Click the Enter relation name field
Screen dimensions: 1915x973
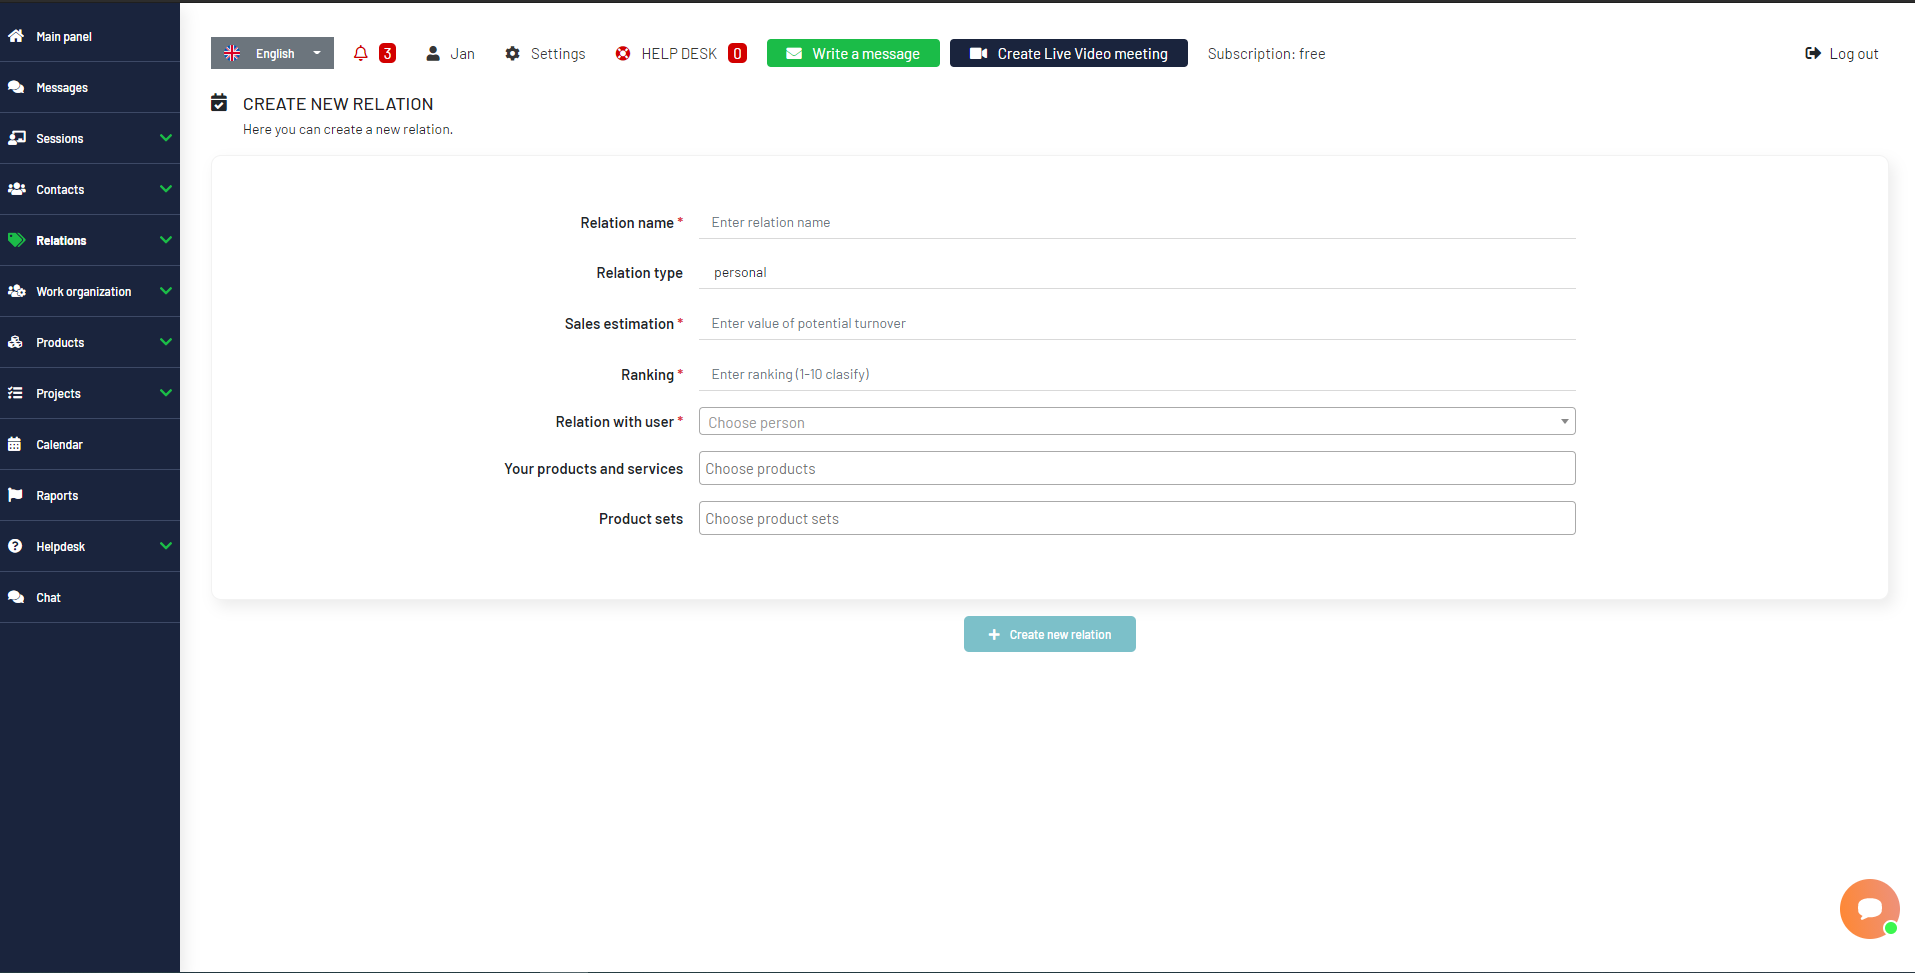point(1135,222)
